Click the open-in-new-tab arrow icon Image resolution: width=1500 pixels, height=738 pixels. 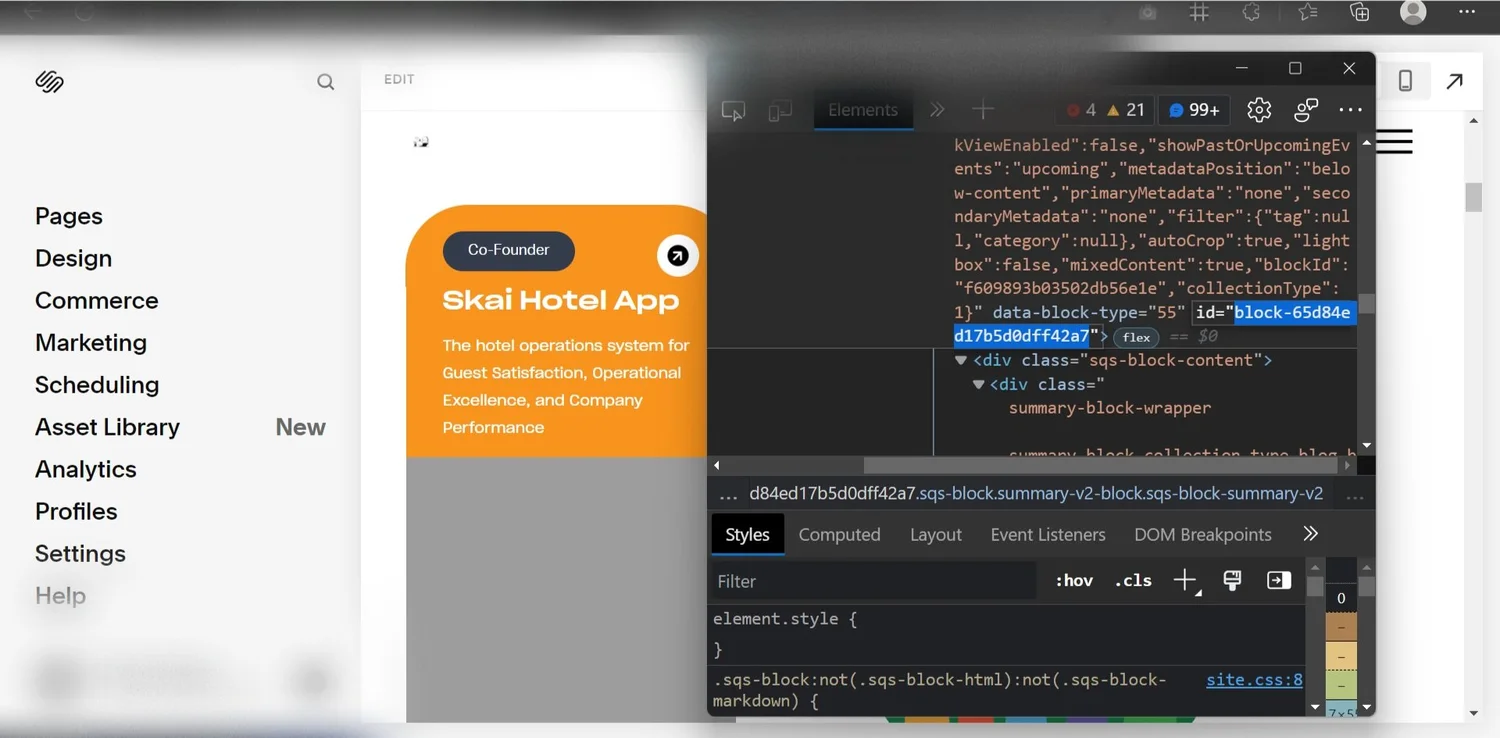[x=1455, y=80]
